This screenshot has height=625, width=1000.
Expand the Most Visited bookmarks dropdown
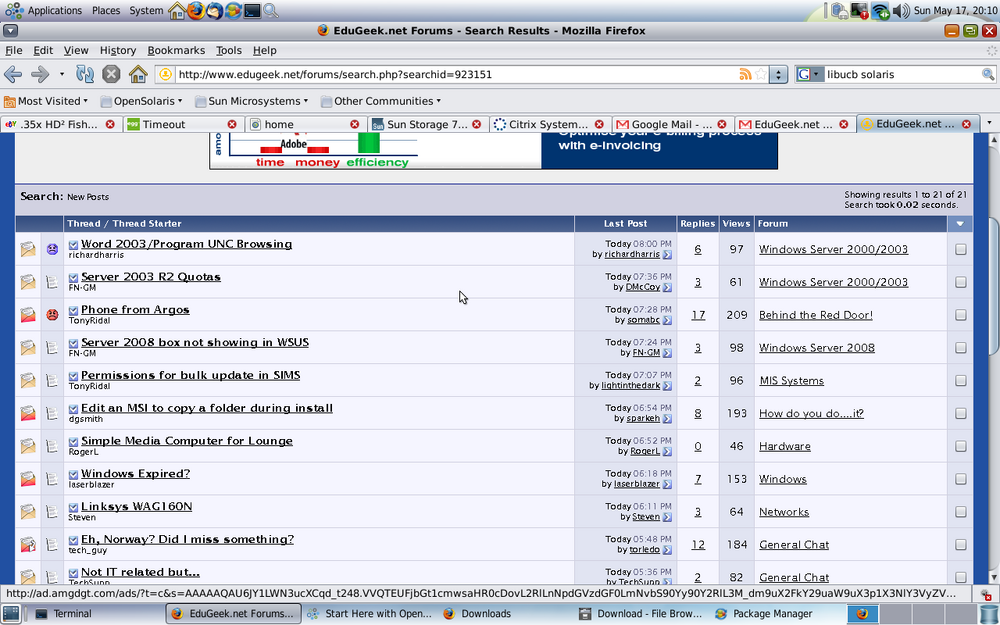tap(46, 101)
